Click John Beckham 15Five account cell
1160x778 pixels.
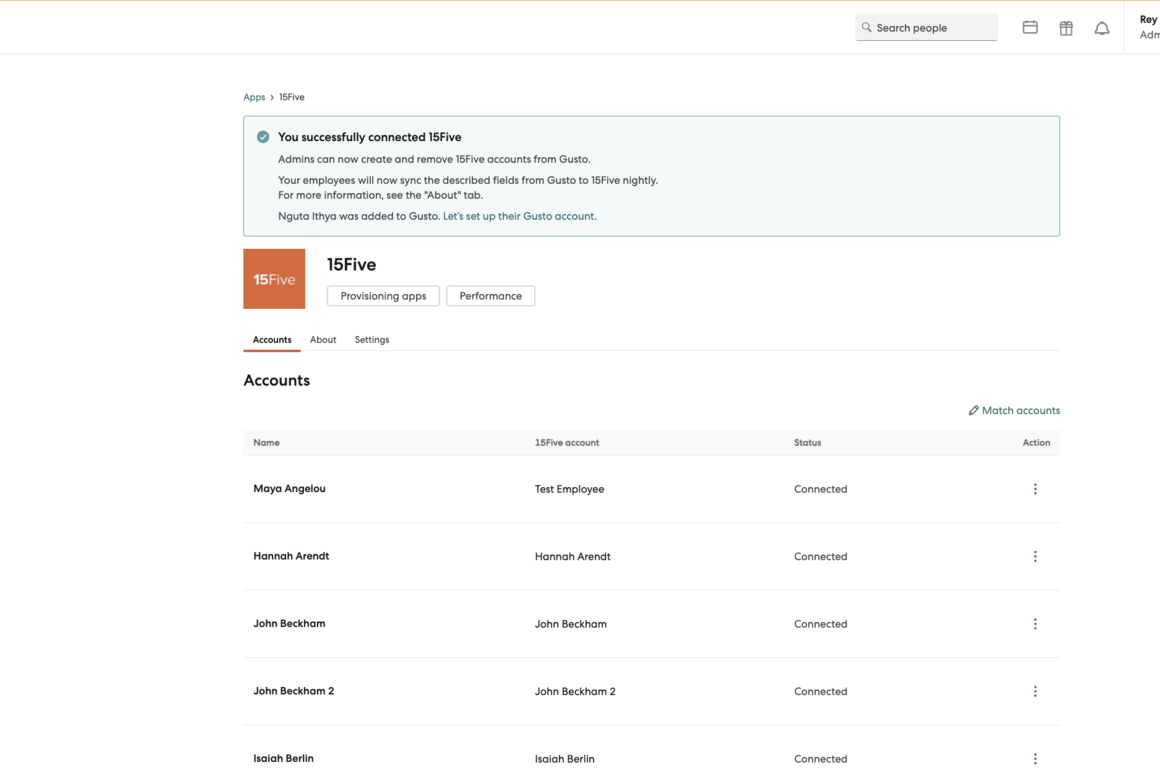pos(570,624)
